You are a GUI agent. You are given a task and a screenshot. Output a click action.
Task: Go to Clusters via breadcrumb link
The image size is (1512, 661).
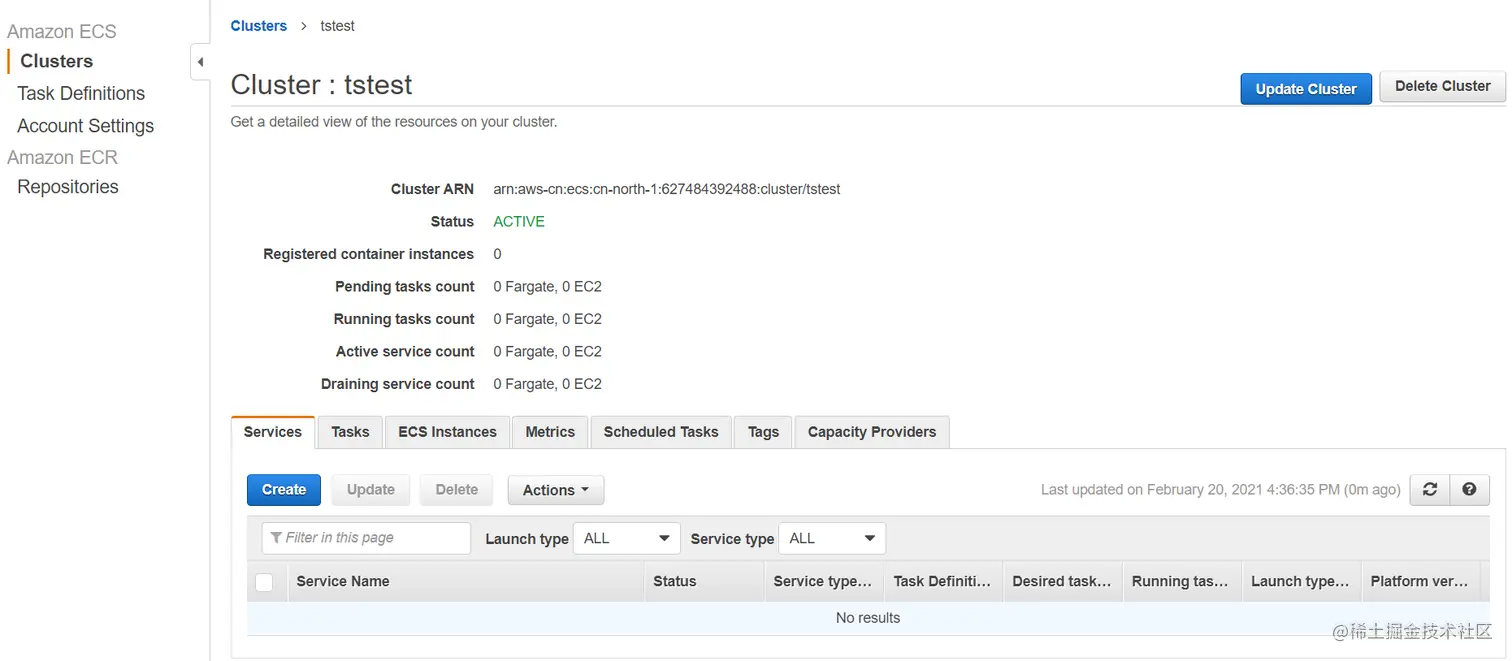pos(259,26)
